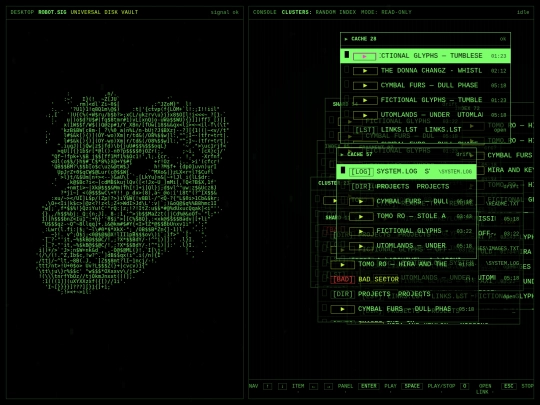This screenshot has height=405, width=540.
Task: Play the highlighted Fictional Glyphs track in Cache 28
Action: [364, 56]
